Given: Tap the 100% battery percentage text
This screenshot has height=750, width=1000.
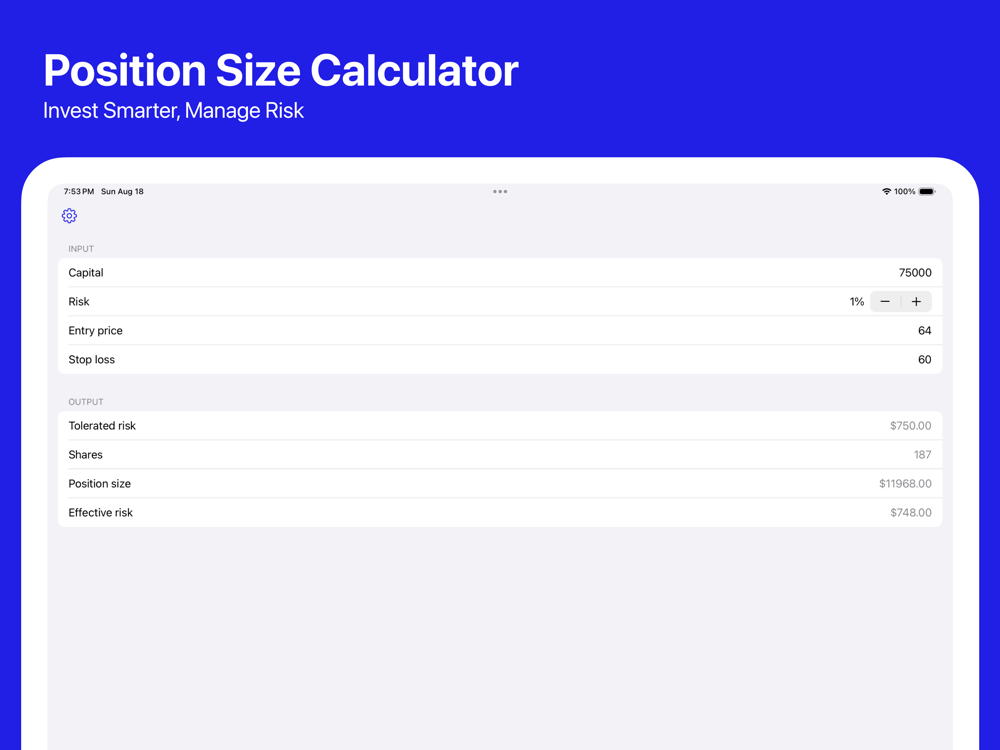Looking at the screenshot, I should coord(905,191).
